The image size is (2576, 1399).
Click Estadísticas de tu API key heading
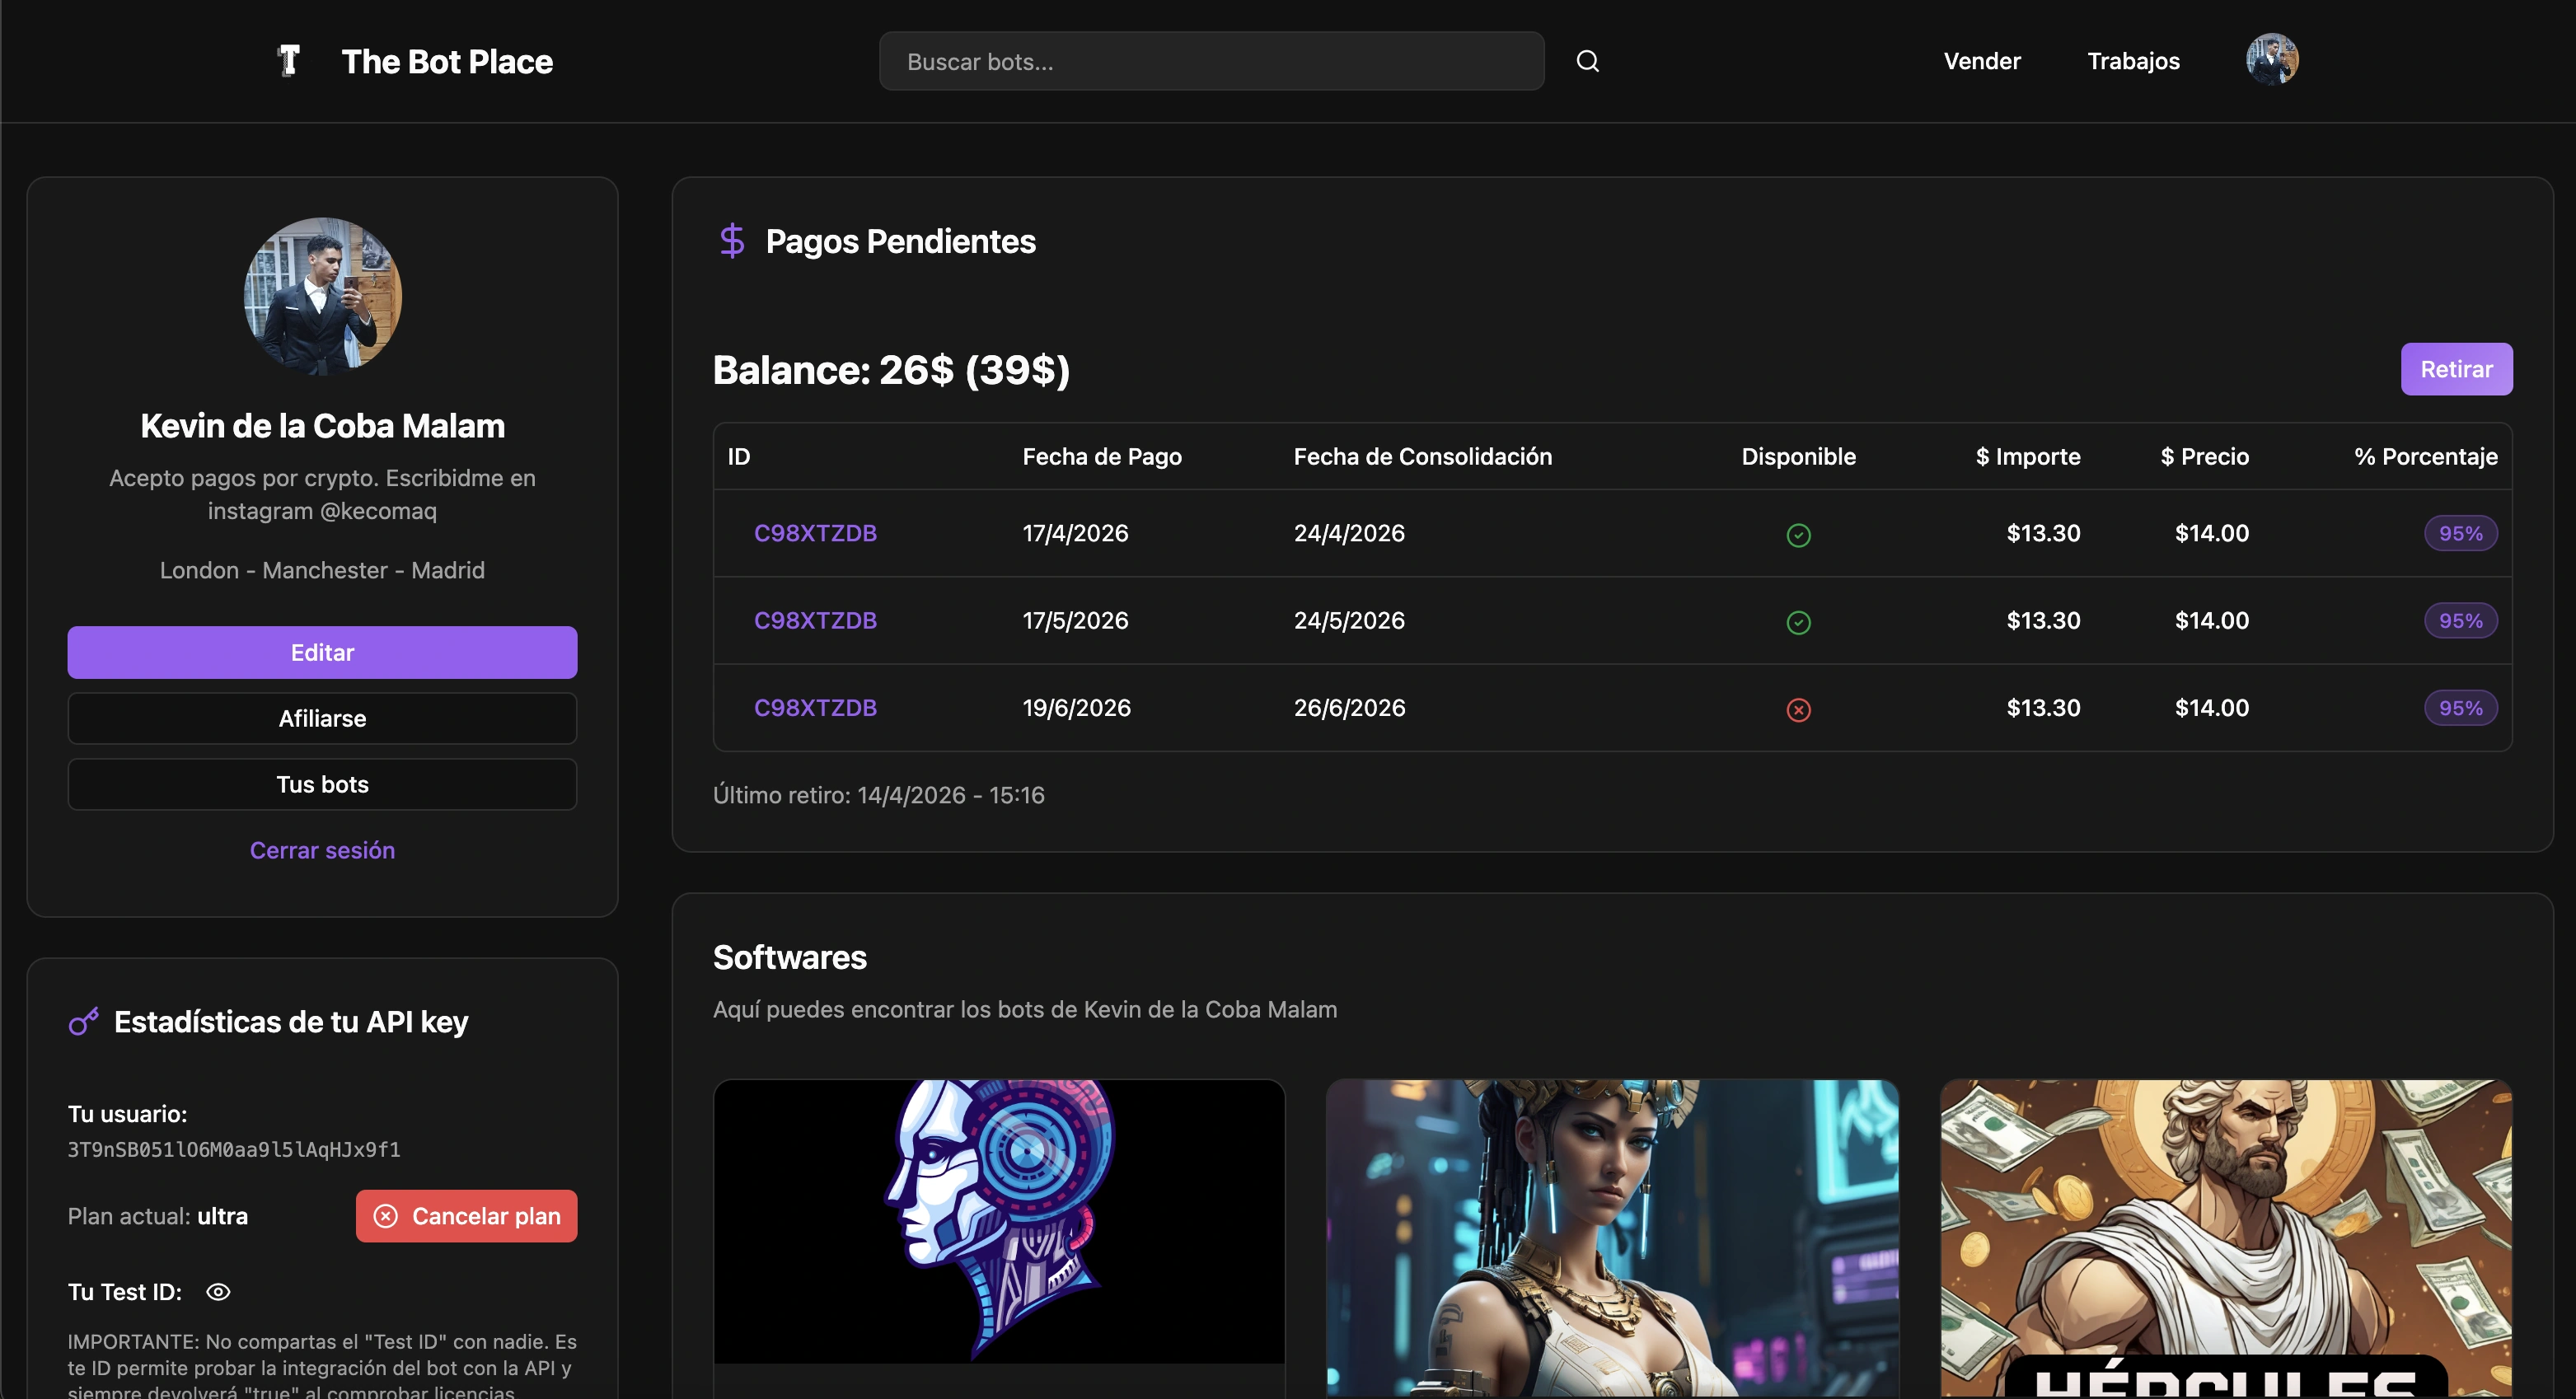(291, 1022)
